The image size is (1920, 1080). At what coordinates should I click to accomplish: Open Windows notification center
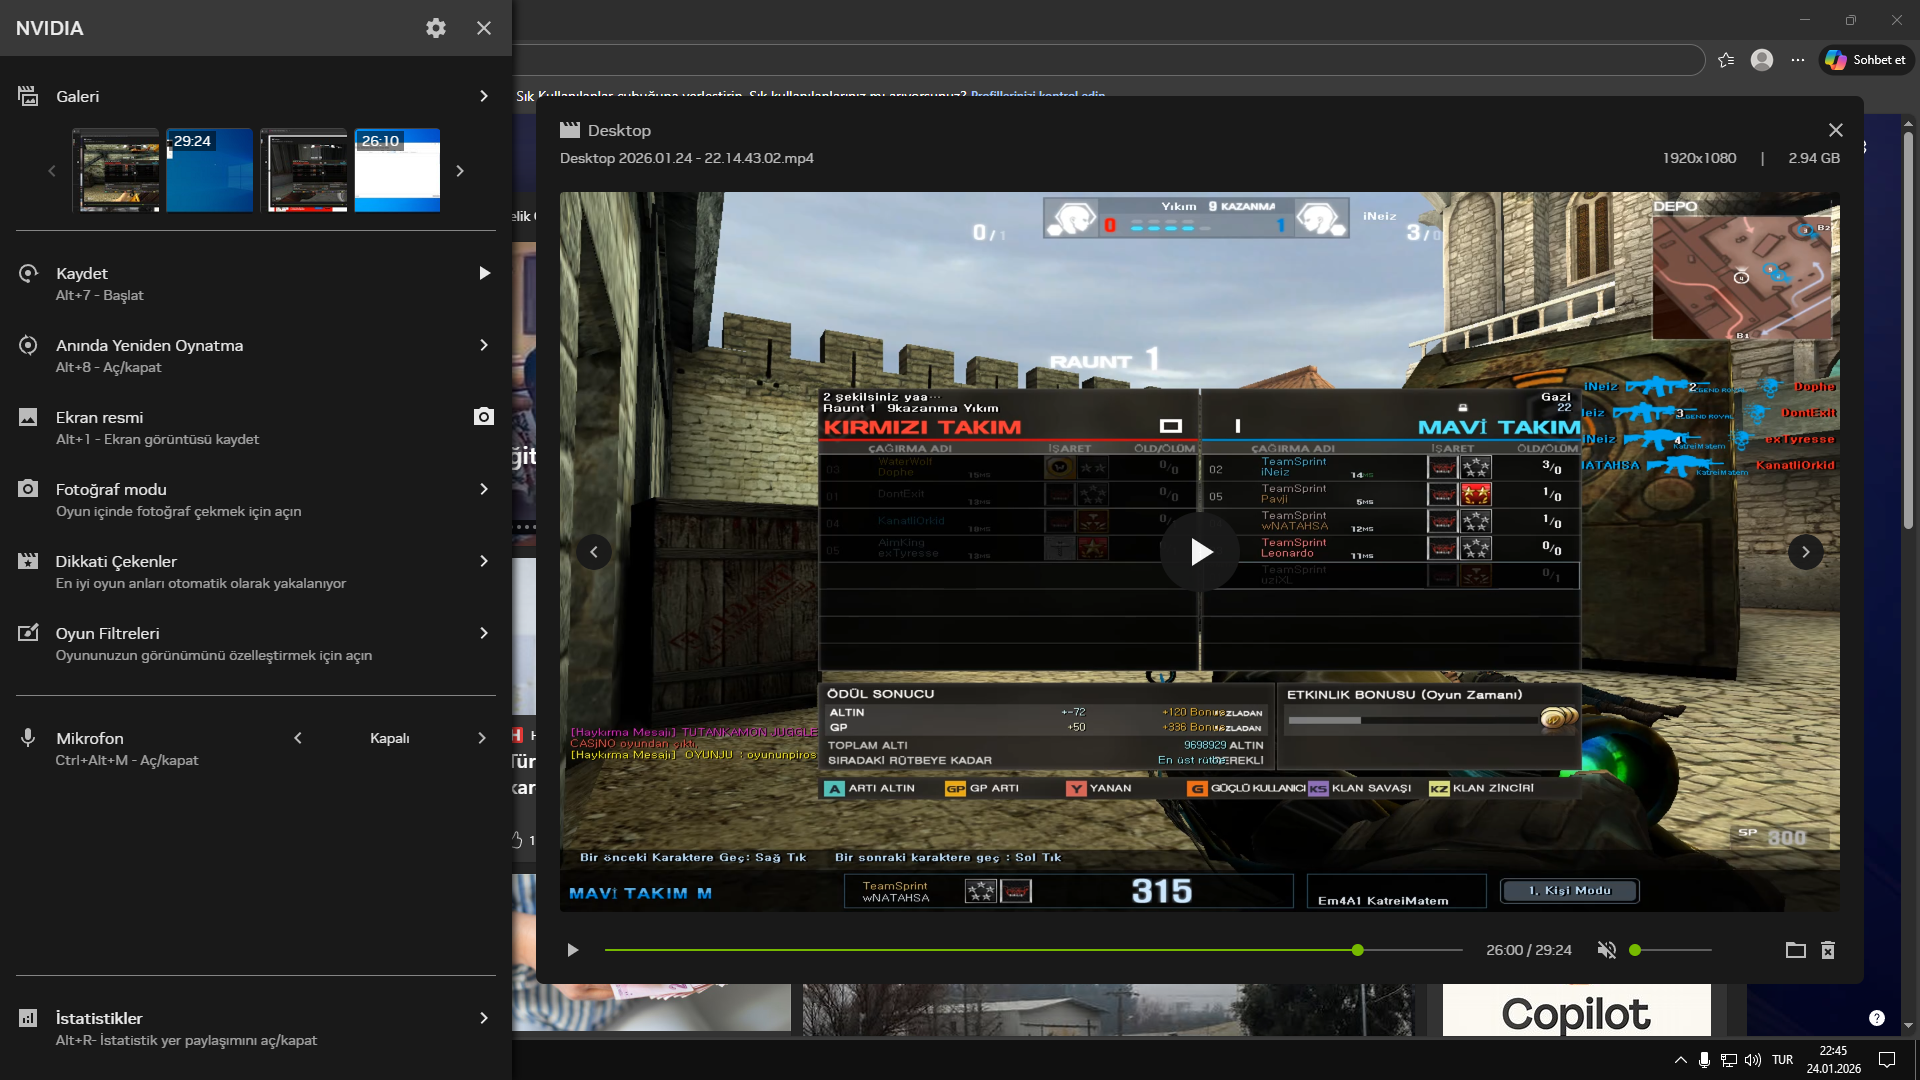pyautogui.click(x=1887, y=1060)
